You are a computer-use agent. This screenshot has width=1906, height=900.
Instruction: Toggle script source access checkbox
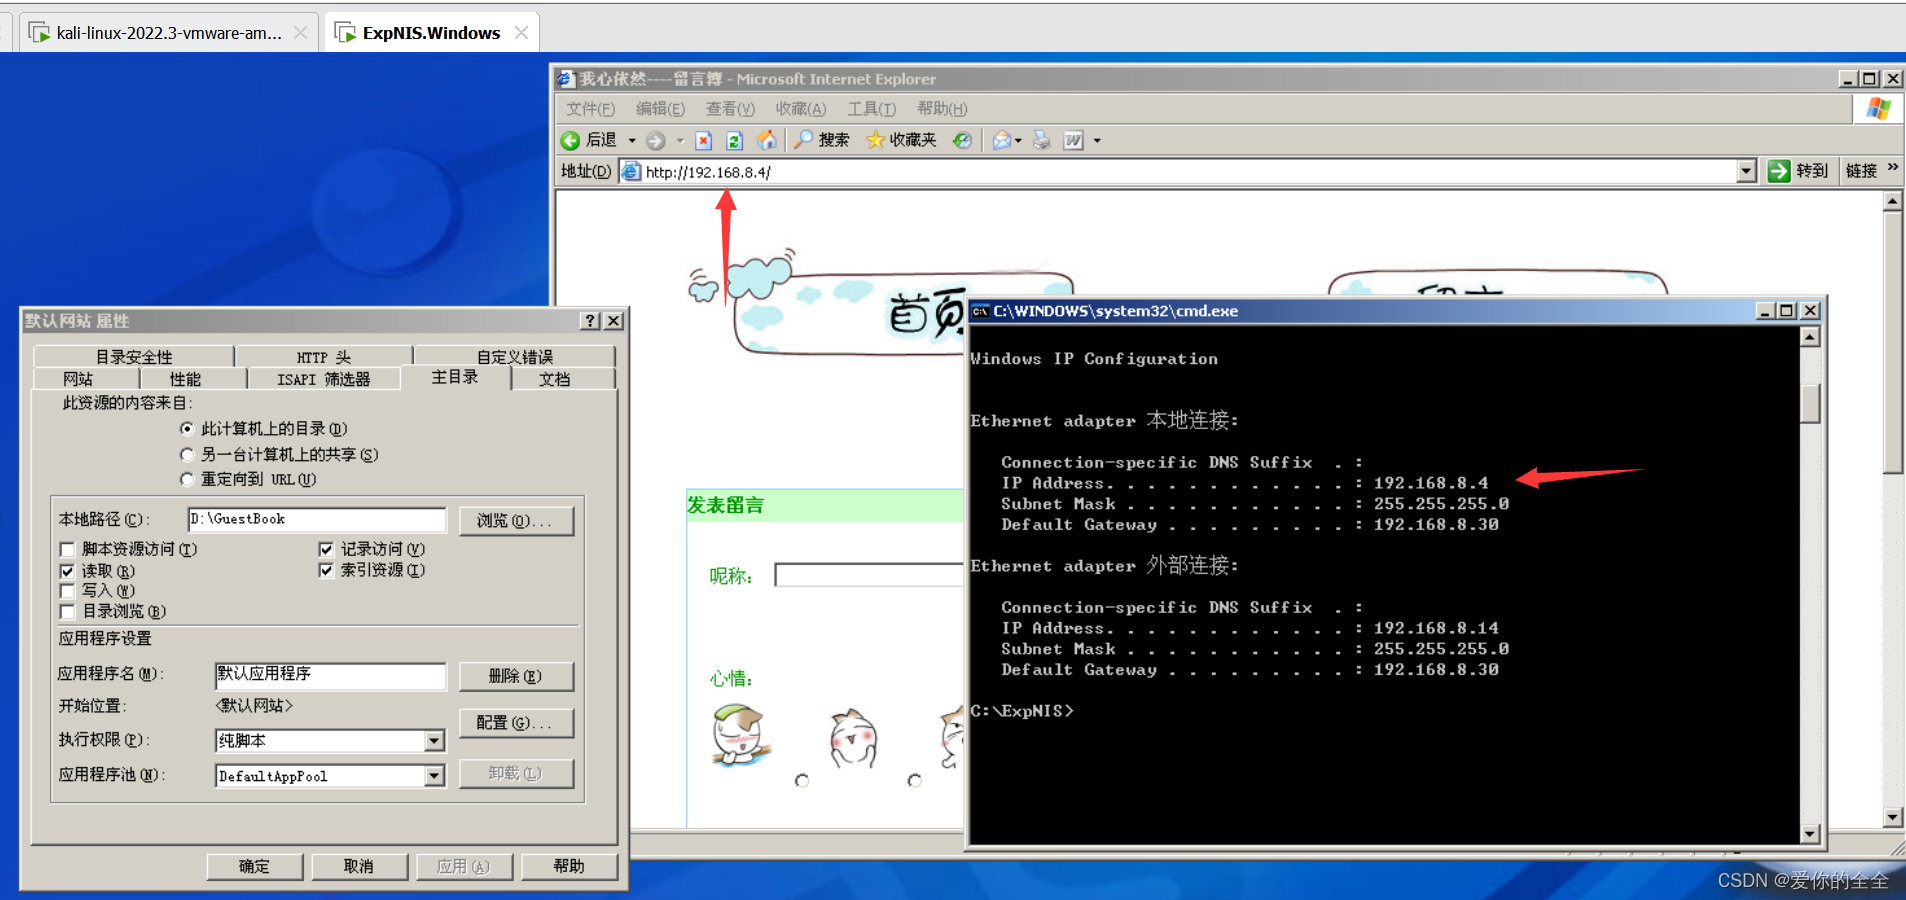(x=68, y=549)
